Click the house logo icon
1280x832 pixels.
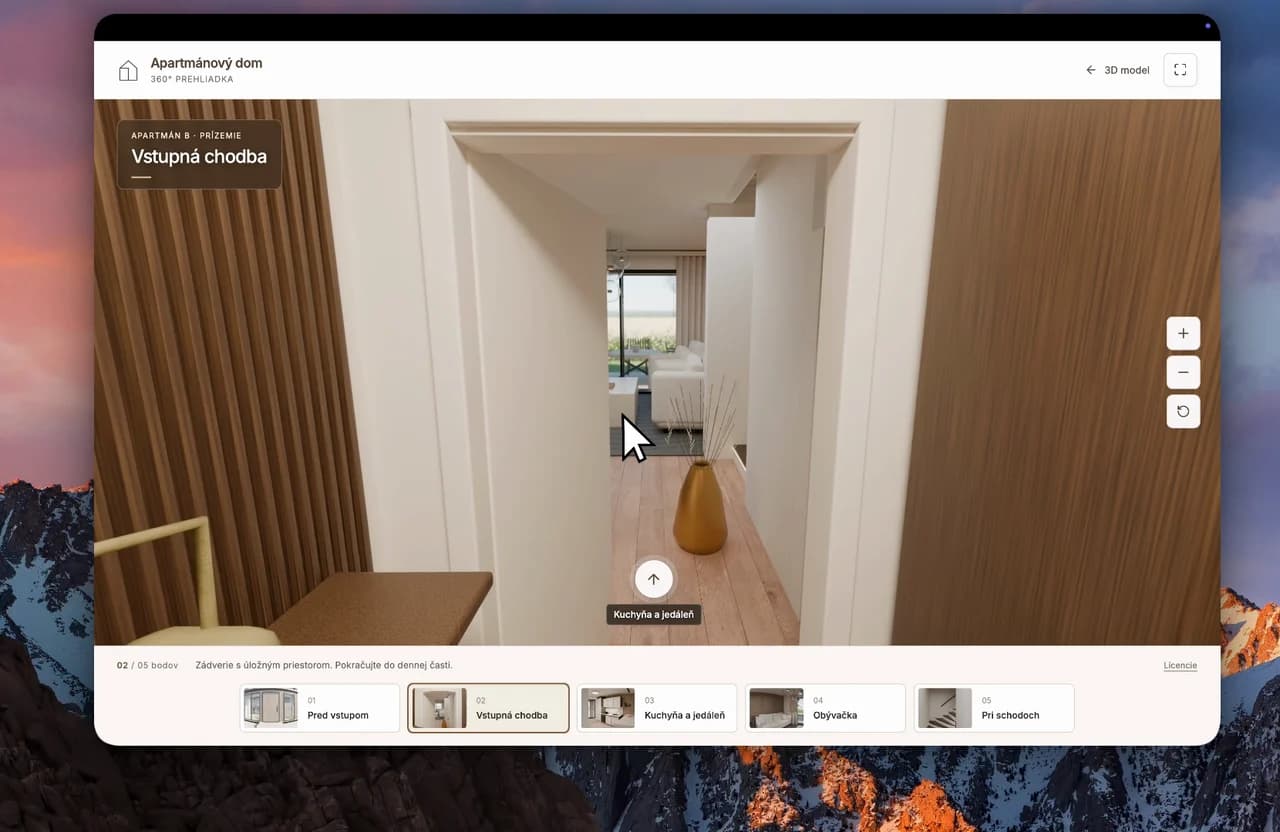pyautogui.click(x=128, y=70)
